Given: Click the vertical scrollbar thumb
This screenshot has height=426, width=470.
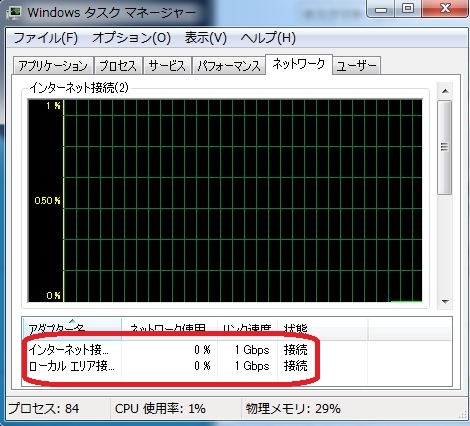Looking at the screenshot, I should pyautogui.click(x=445, y=147).
